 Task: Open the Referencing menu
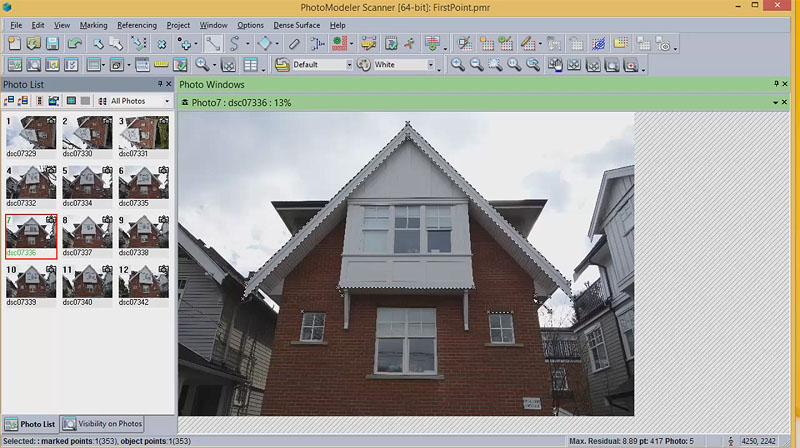(x=137, y=24)
